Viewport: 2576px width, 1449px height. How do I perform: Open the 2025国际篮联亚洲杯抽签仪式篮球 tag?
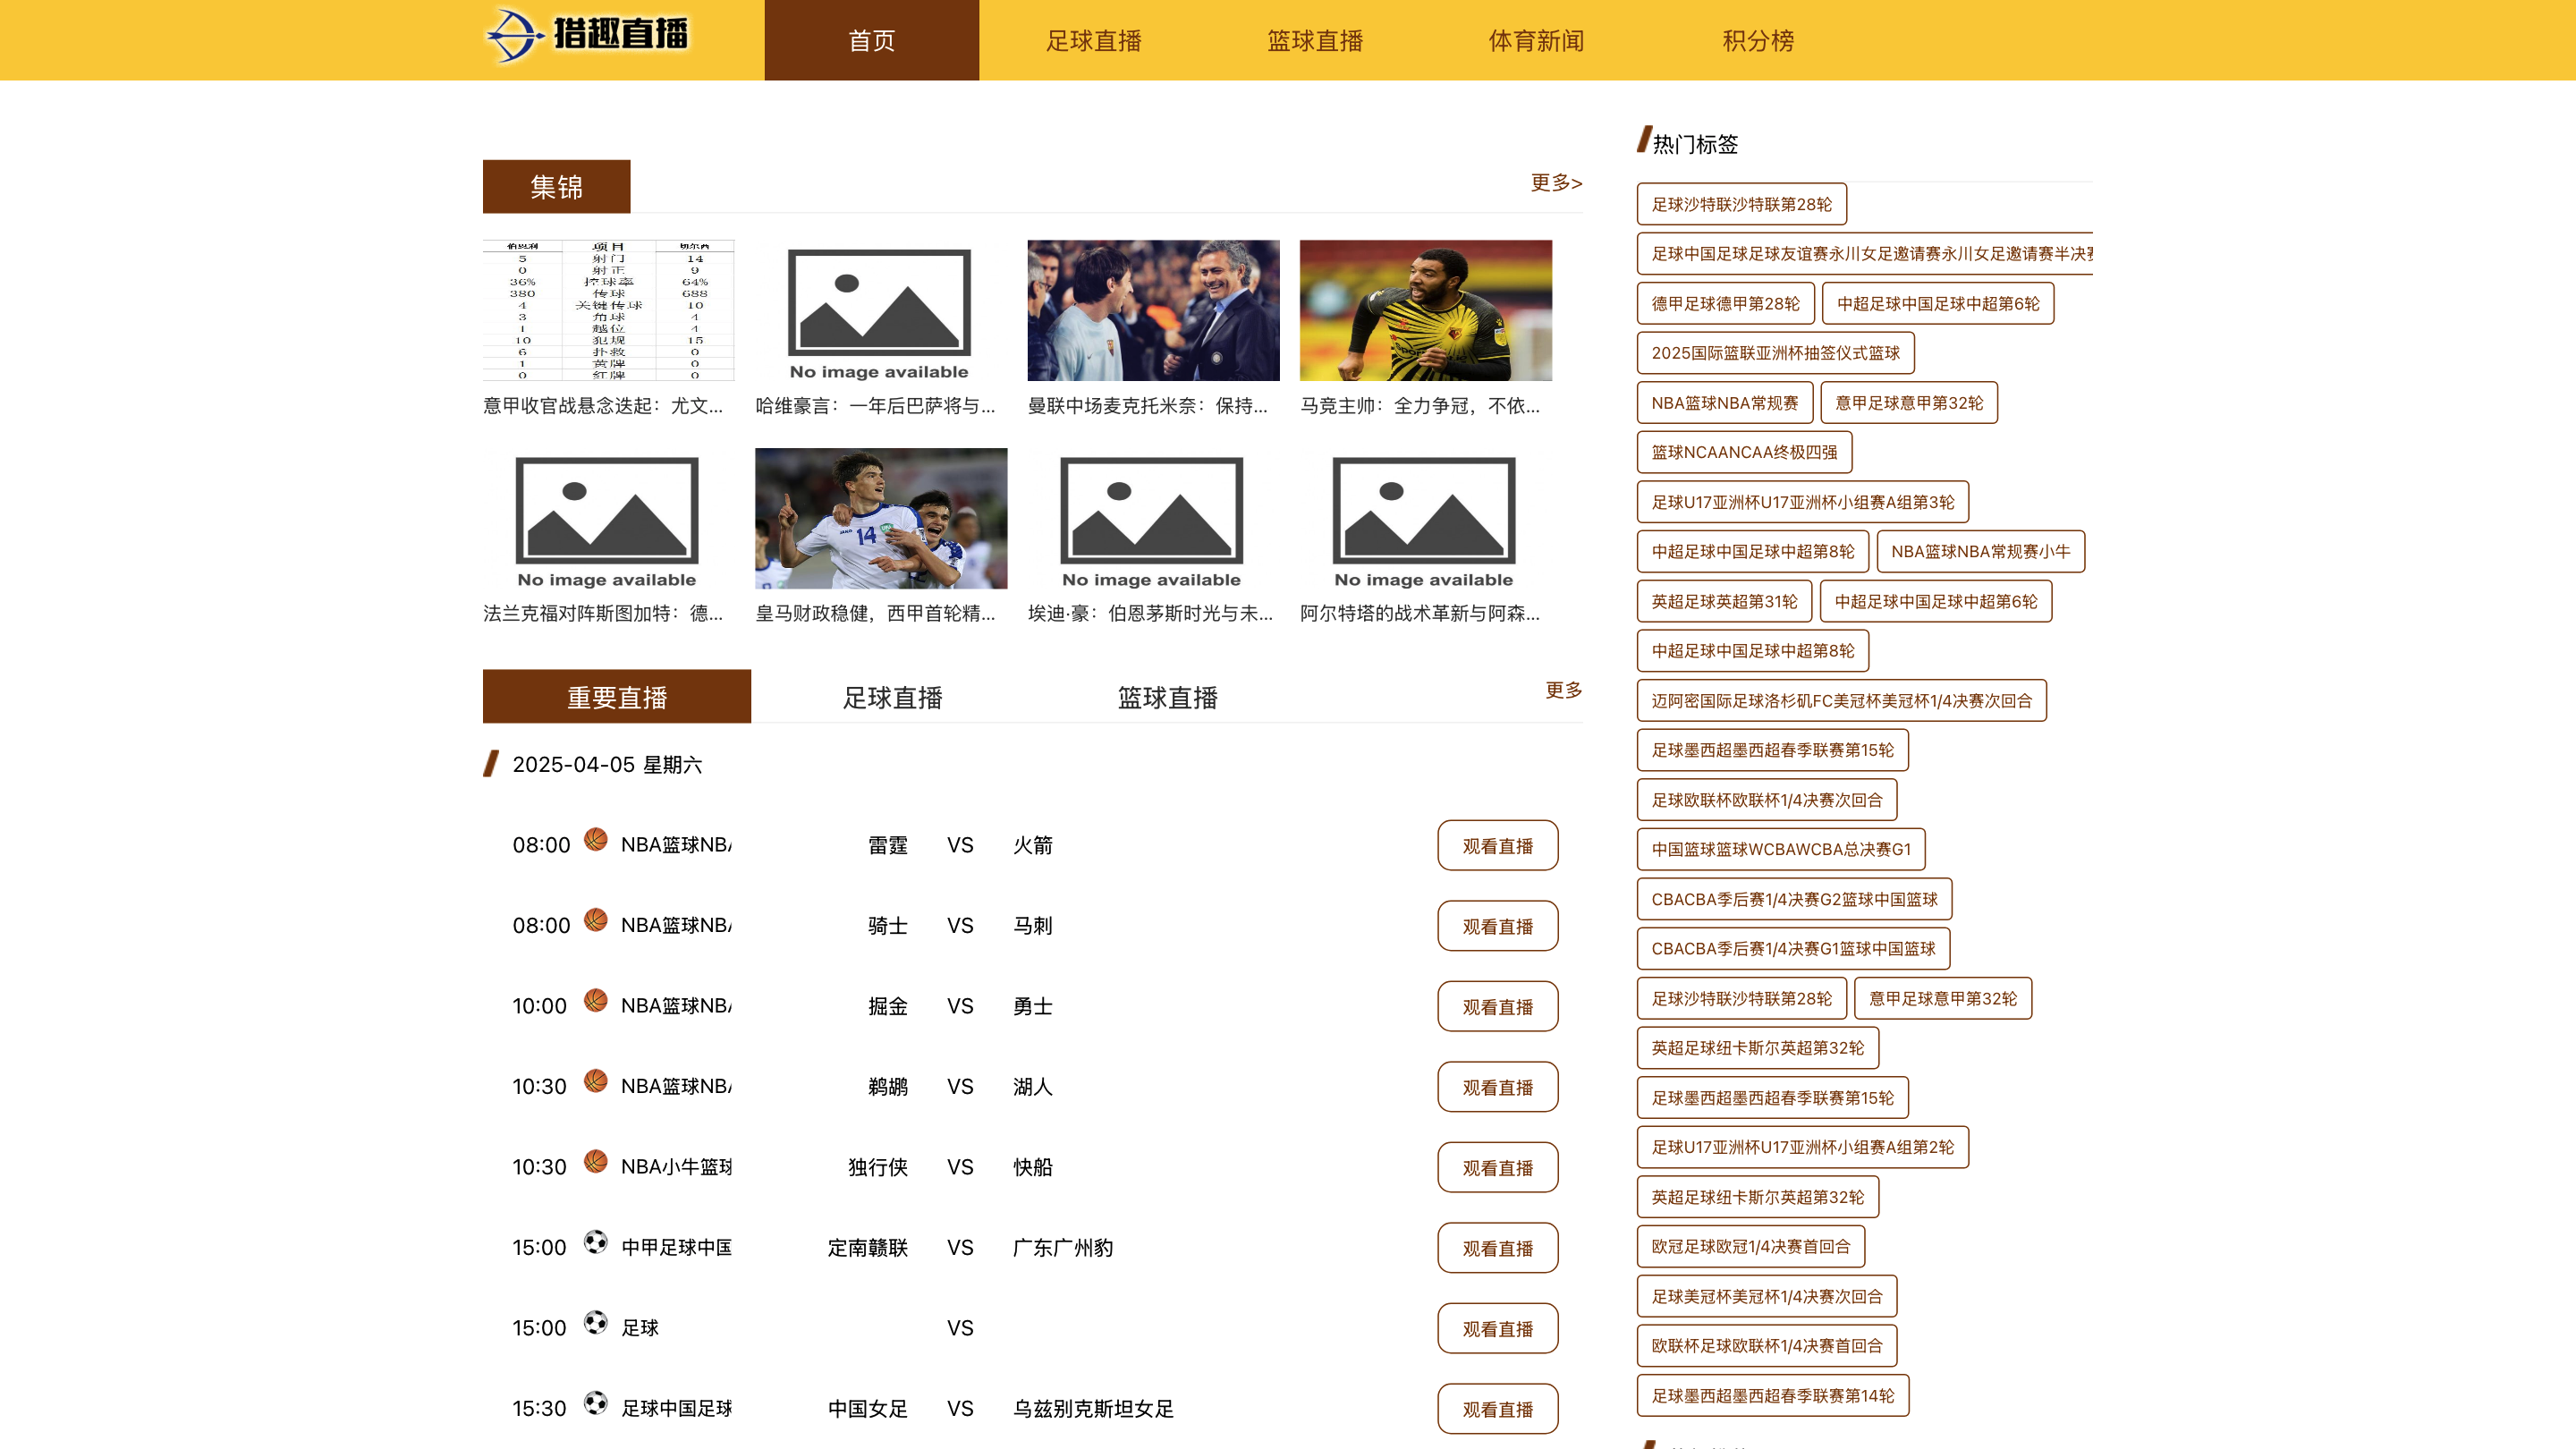(1775, 353)
